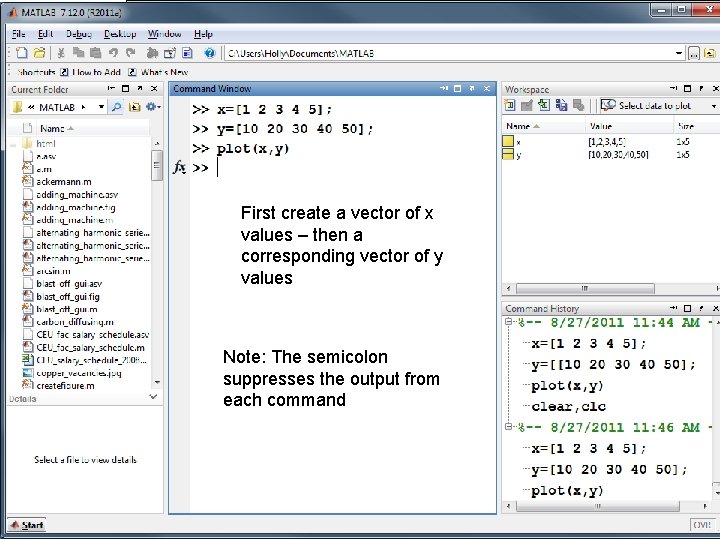The image size is (720, 540).
Task: Select file createfigure.m
Action: 65,386
